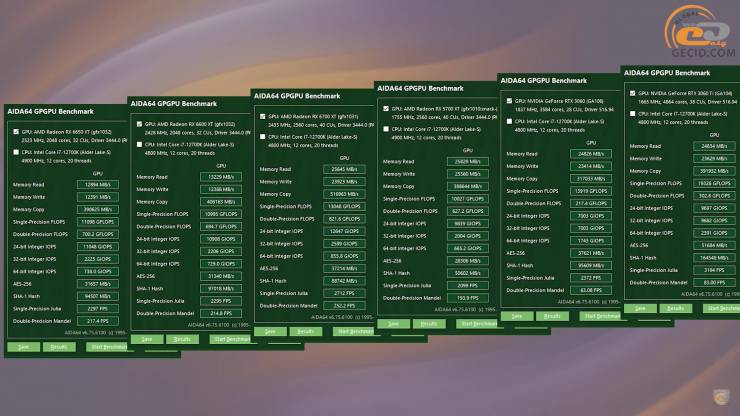The width and height of the screenshot is (740, 416).
Task: Select Memory Read value in RX 6650 XT window
Action: [x=98, y=185]
